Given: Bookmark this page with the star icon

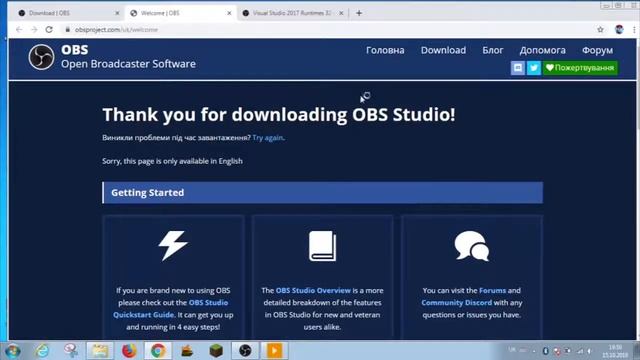Looking at the screenshot, I should (600, 29).
